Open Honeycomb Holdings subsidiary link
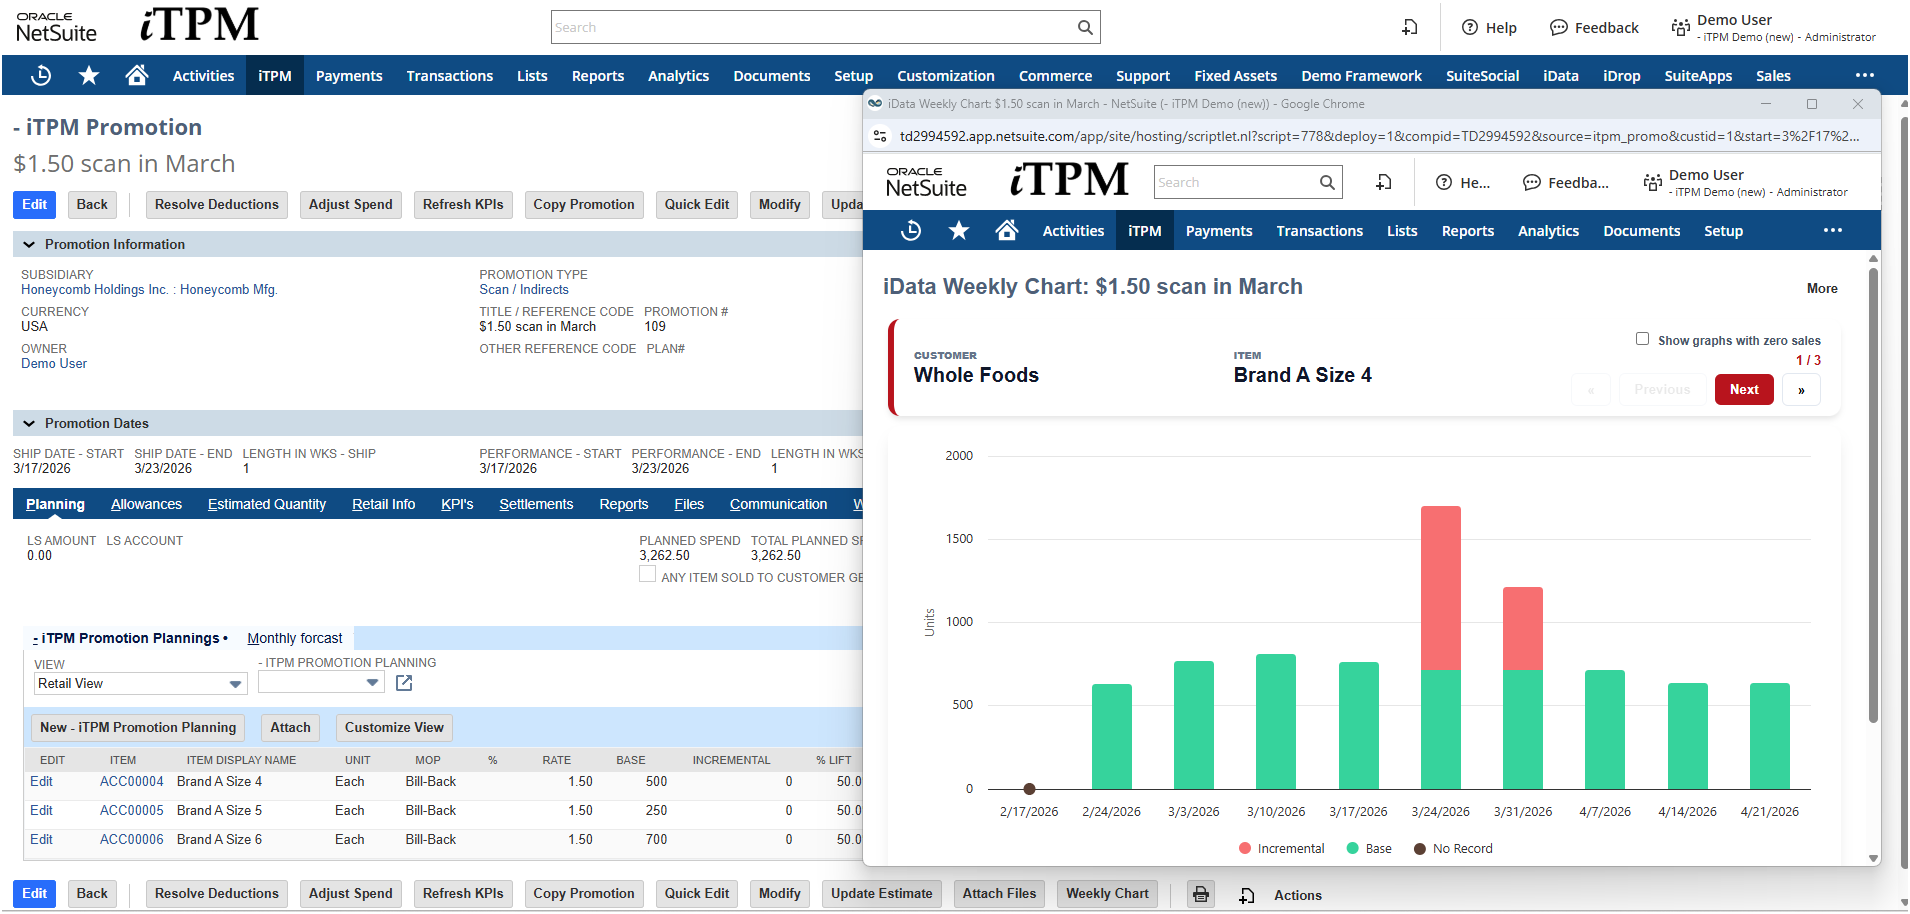Image resolution: width=1910 pixels, height=914 pixels. (149, 289)
